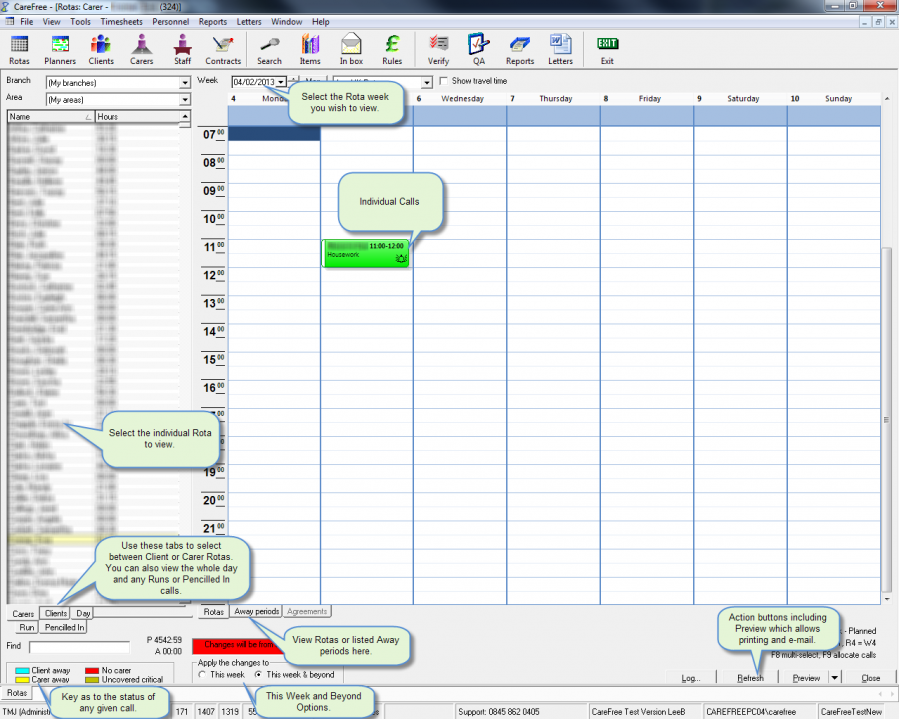Click the Refresh button
This screenshot has height=719, width=899.
pos(750,677)
